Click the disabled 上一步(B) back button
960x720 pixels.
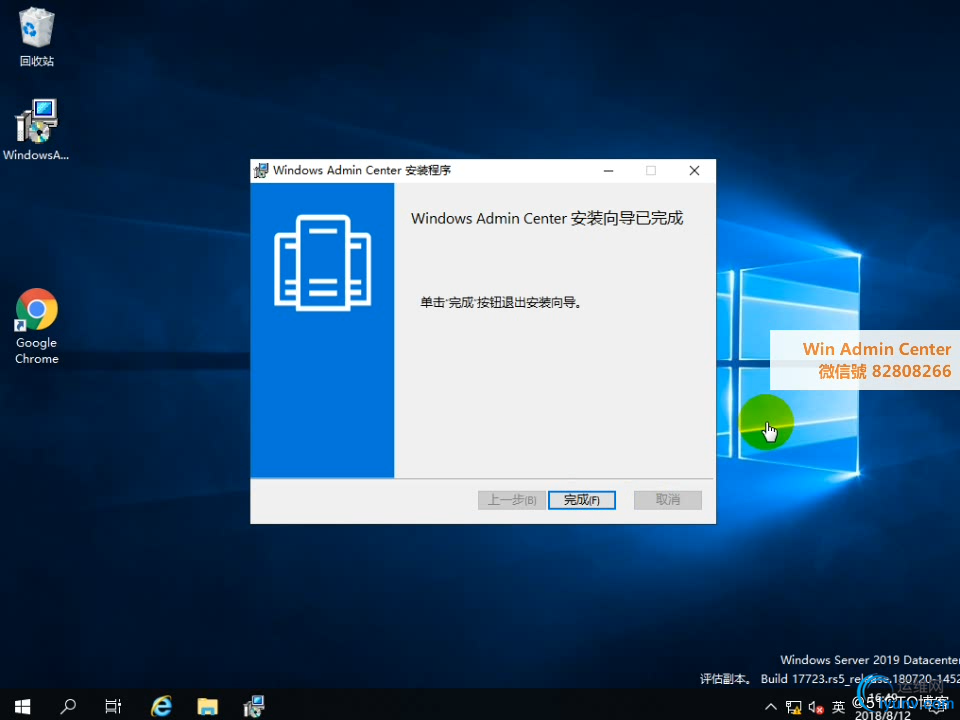(x=512, y=500)
